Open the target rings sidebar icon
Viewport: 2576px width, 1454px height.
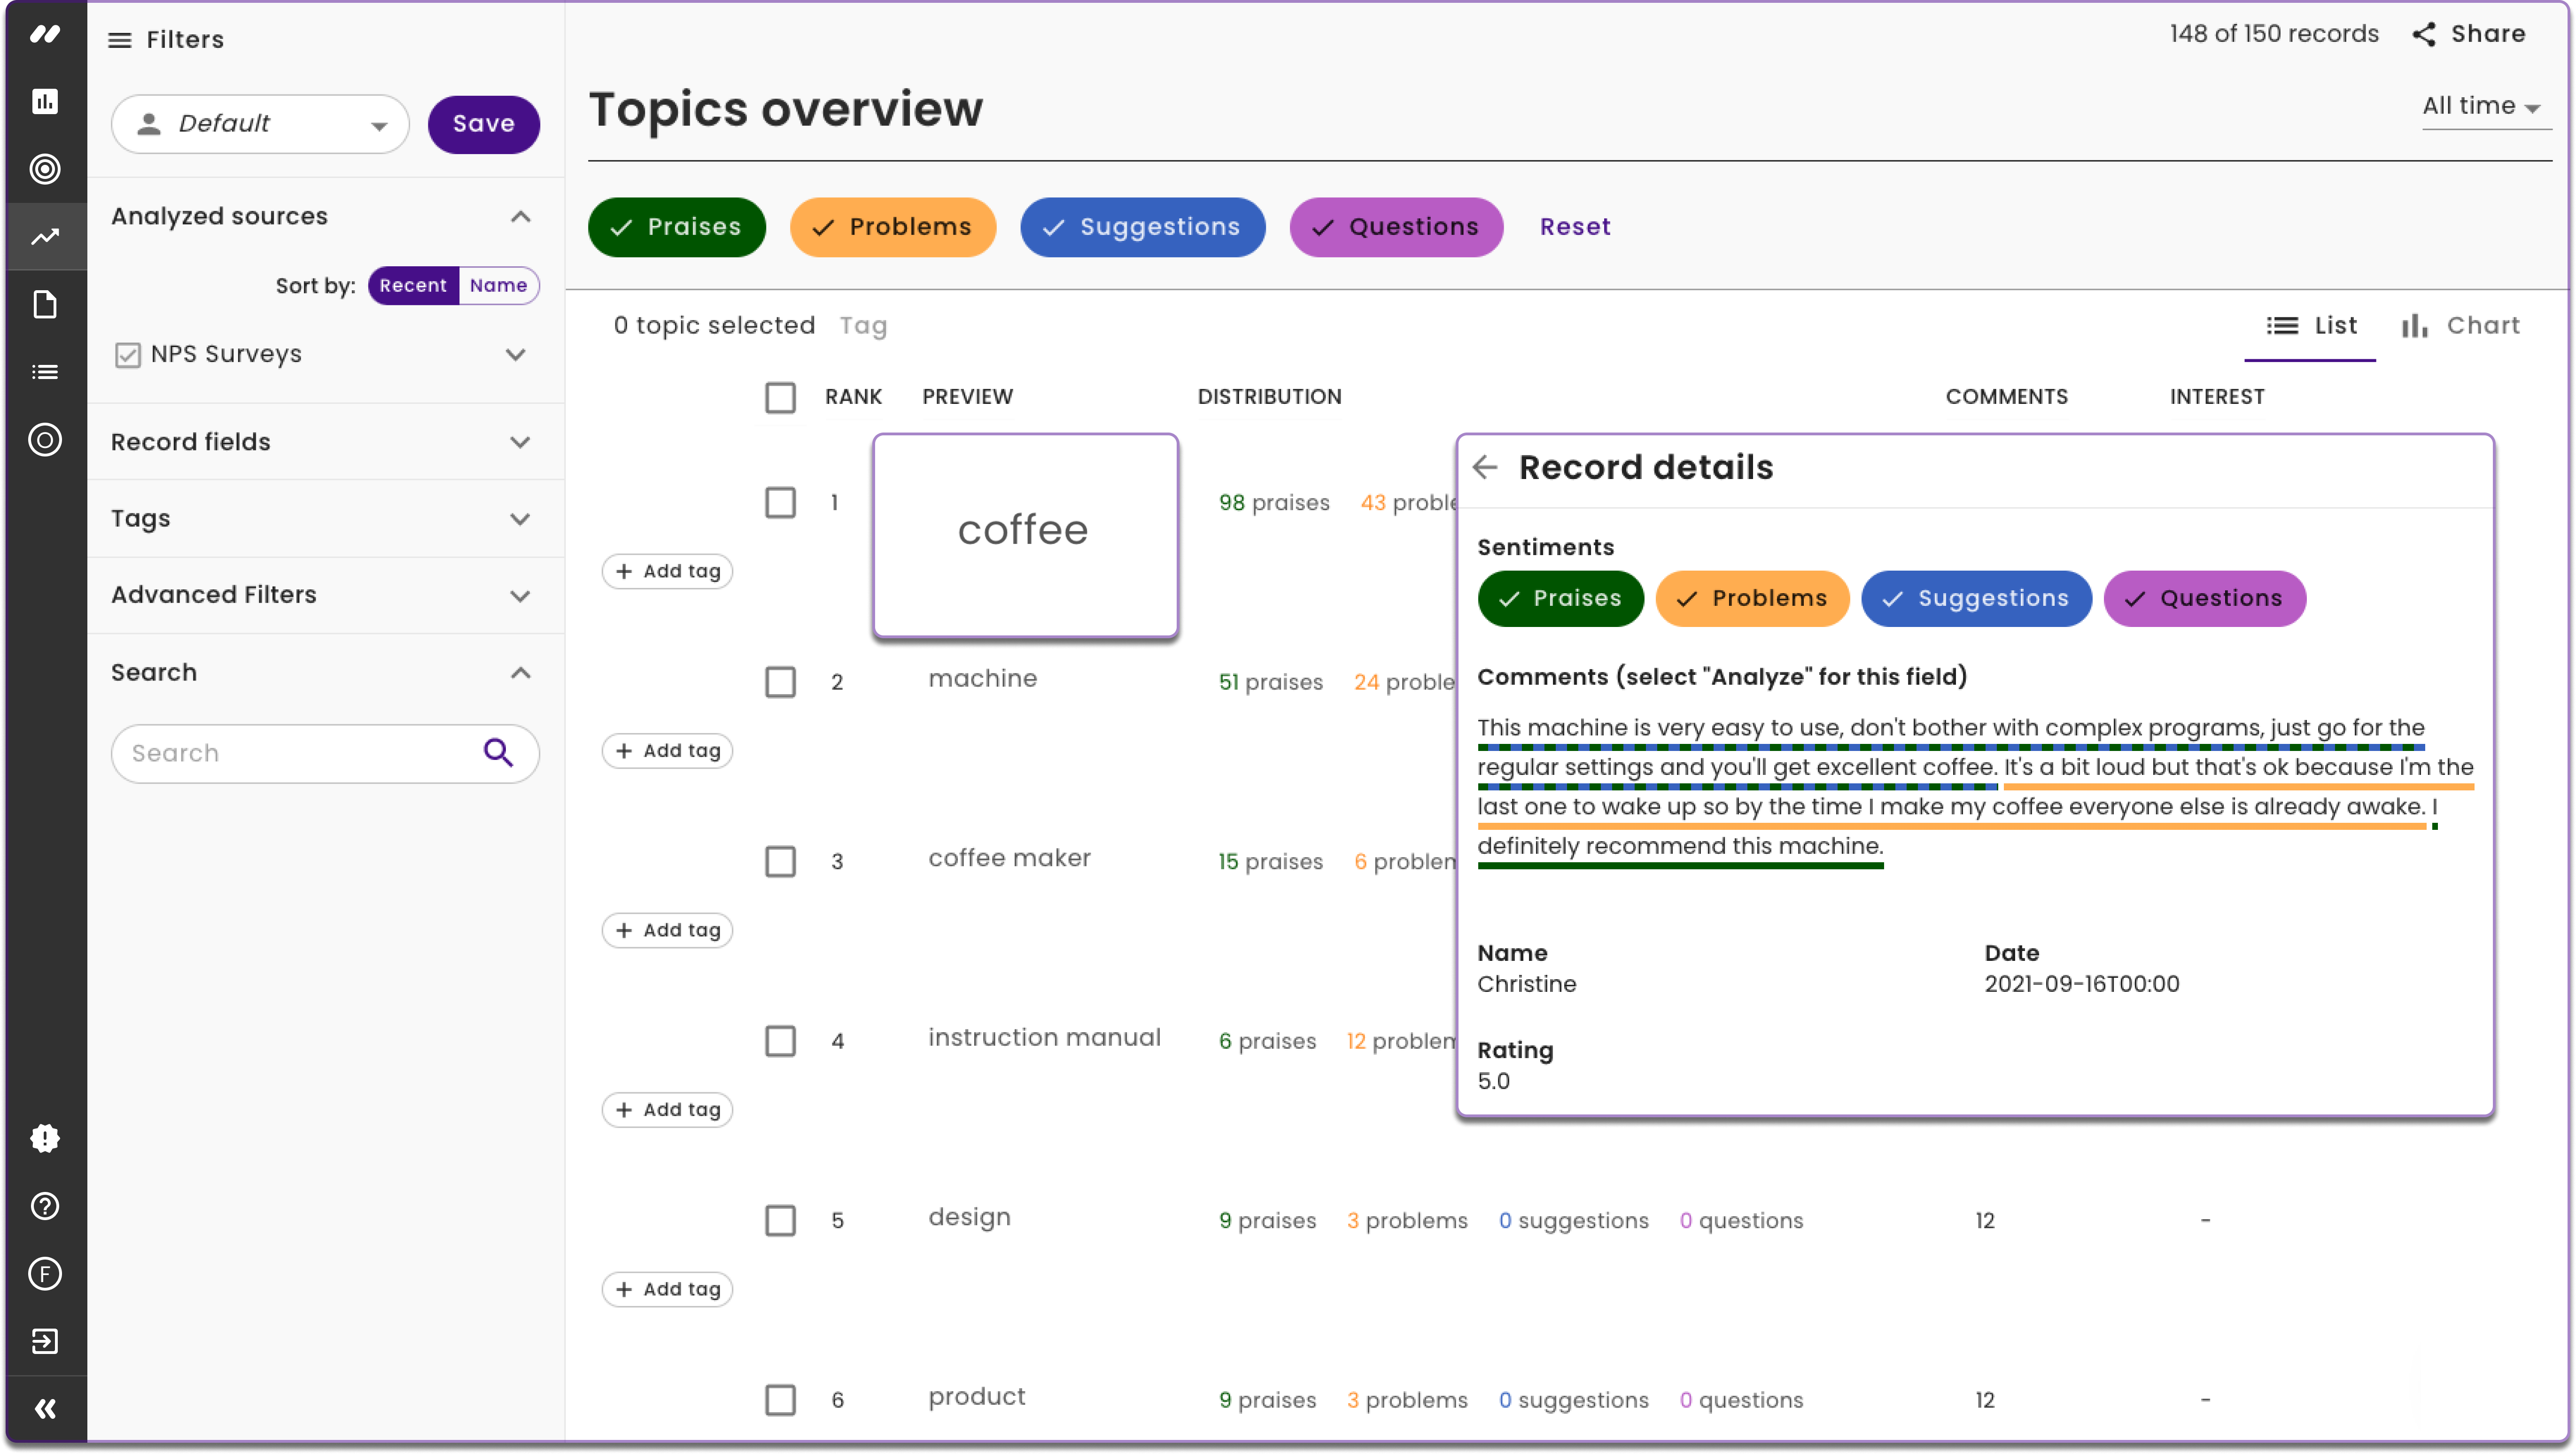pyautogui.click(x=45, y=169)
